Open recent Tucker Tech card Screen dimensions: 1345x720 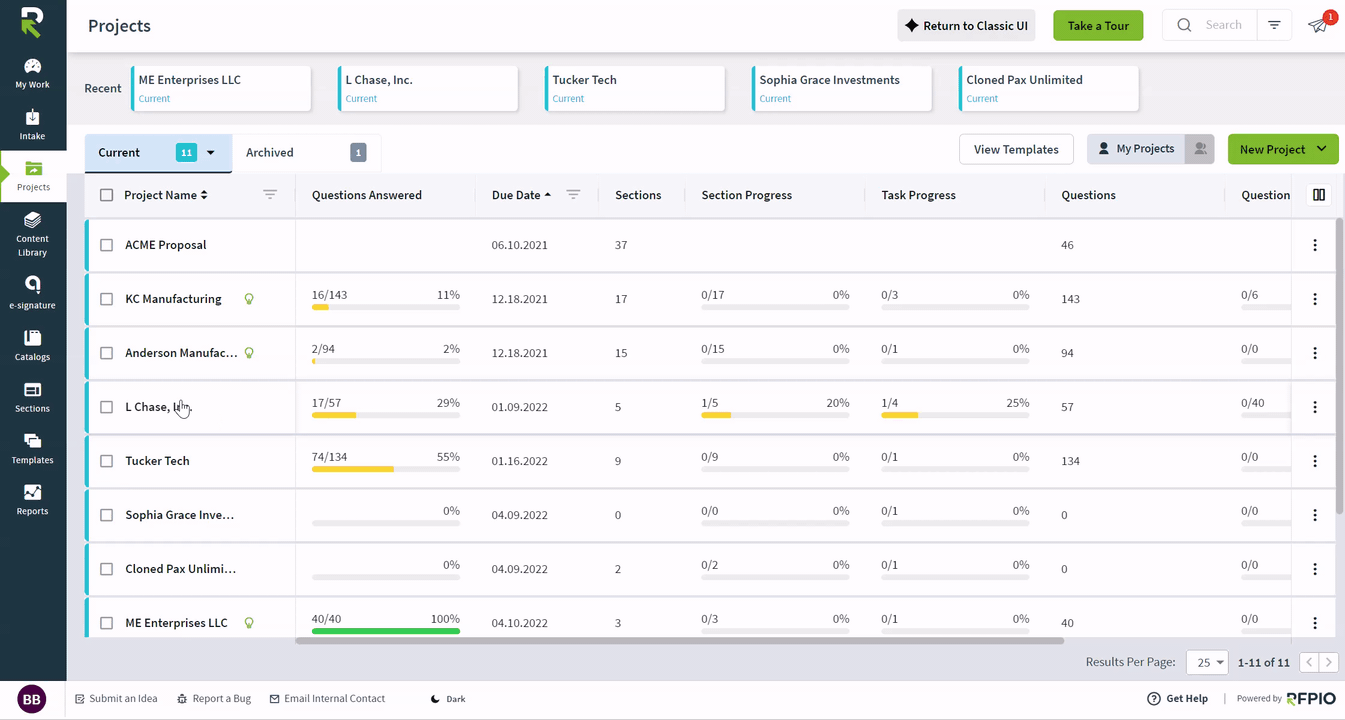point(635,88)
